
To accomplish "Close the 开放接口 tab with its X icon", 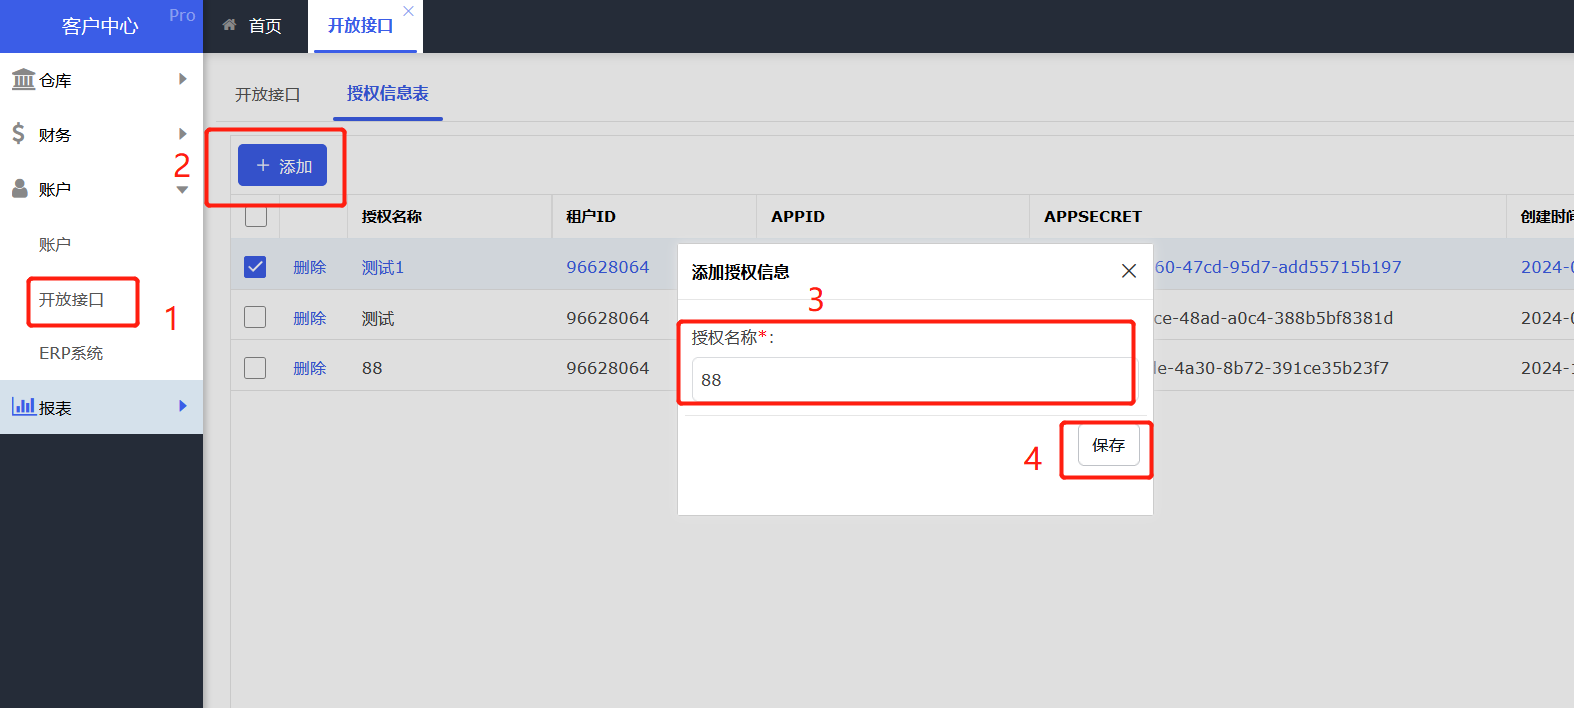I will [408, 11].
